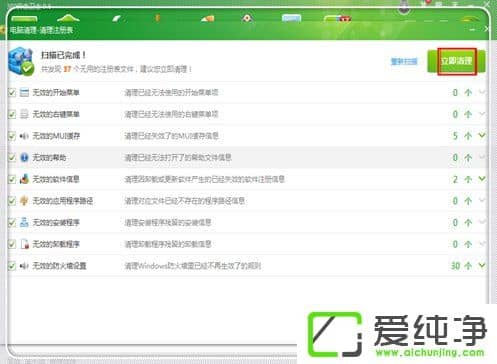Click the up arrow in 无效的软件信息 row

pyautogui.click(x=468, y=179)
